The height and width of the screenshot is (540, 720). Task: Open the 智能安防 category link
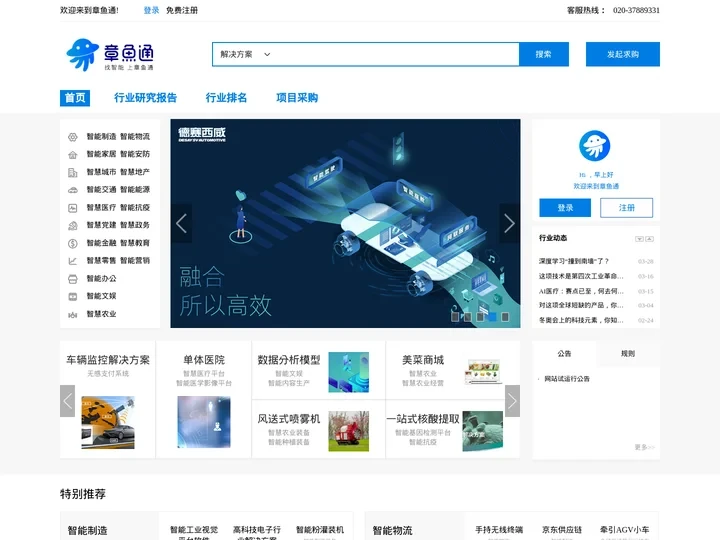(x=135, y=154)
